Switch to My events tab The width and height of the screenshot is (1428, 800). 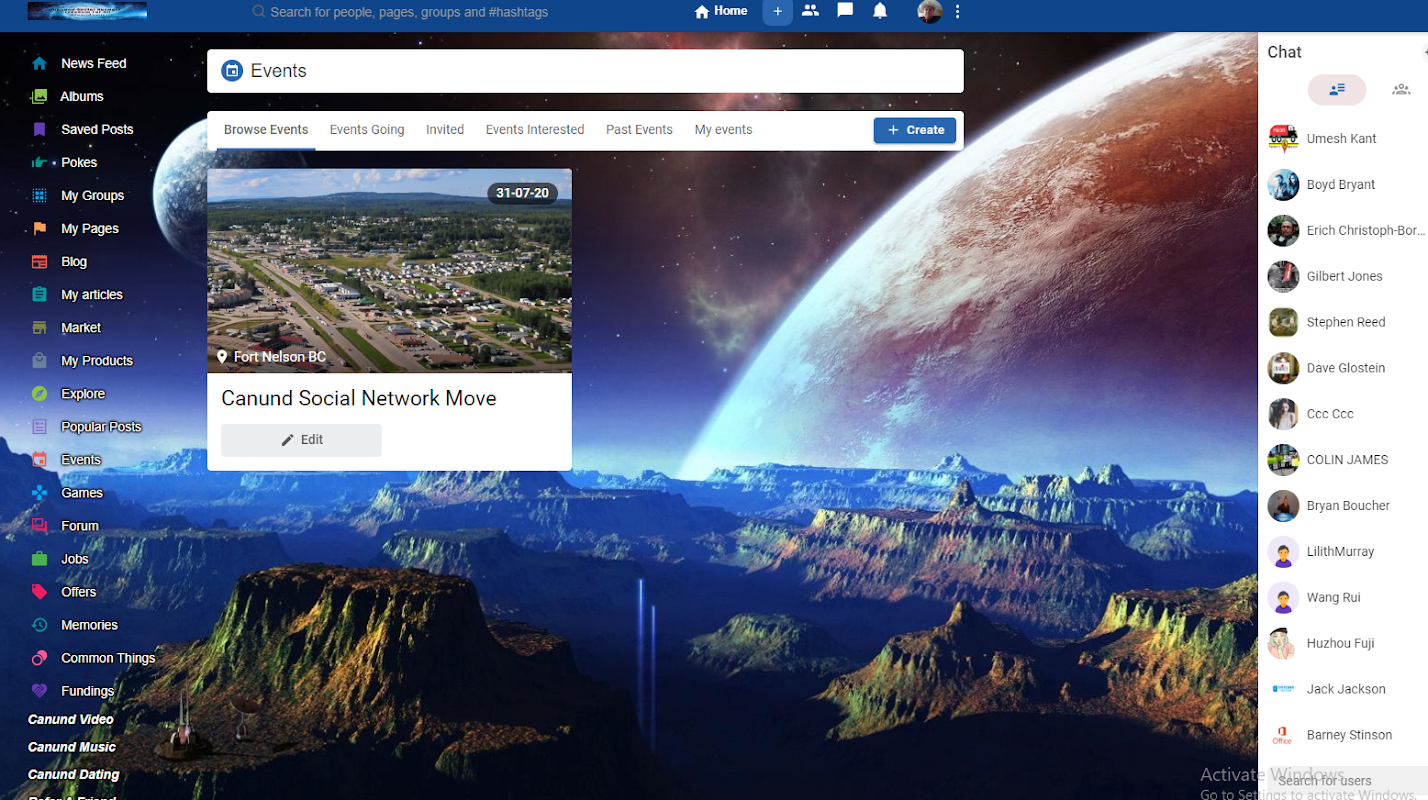click(x=723, y=130)
